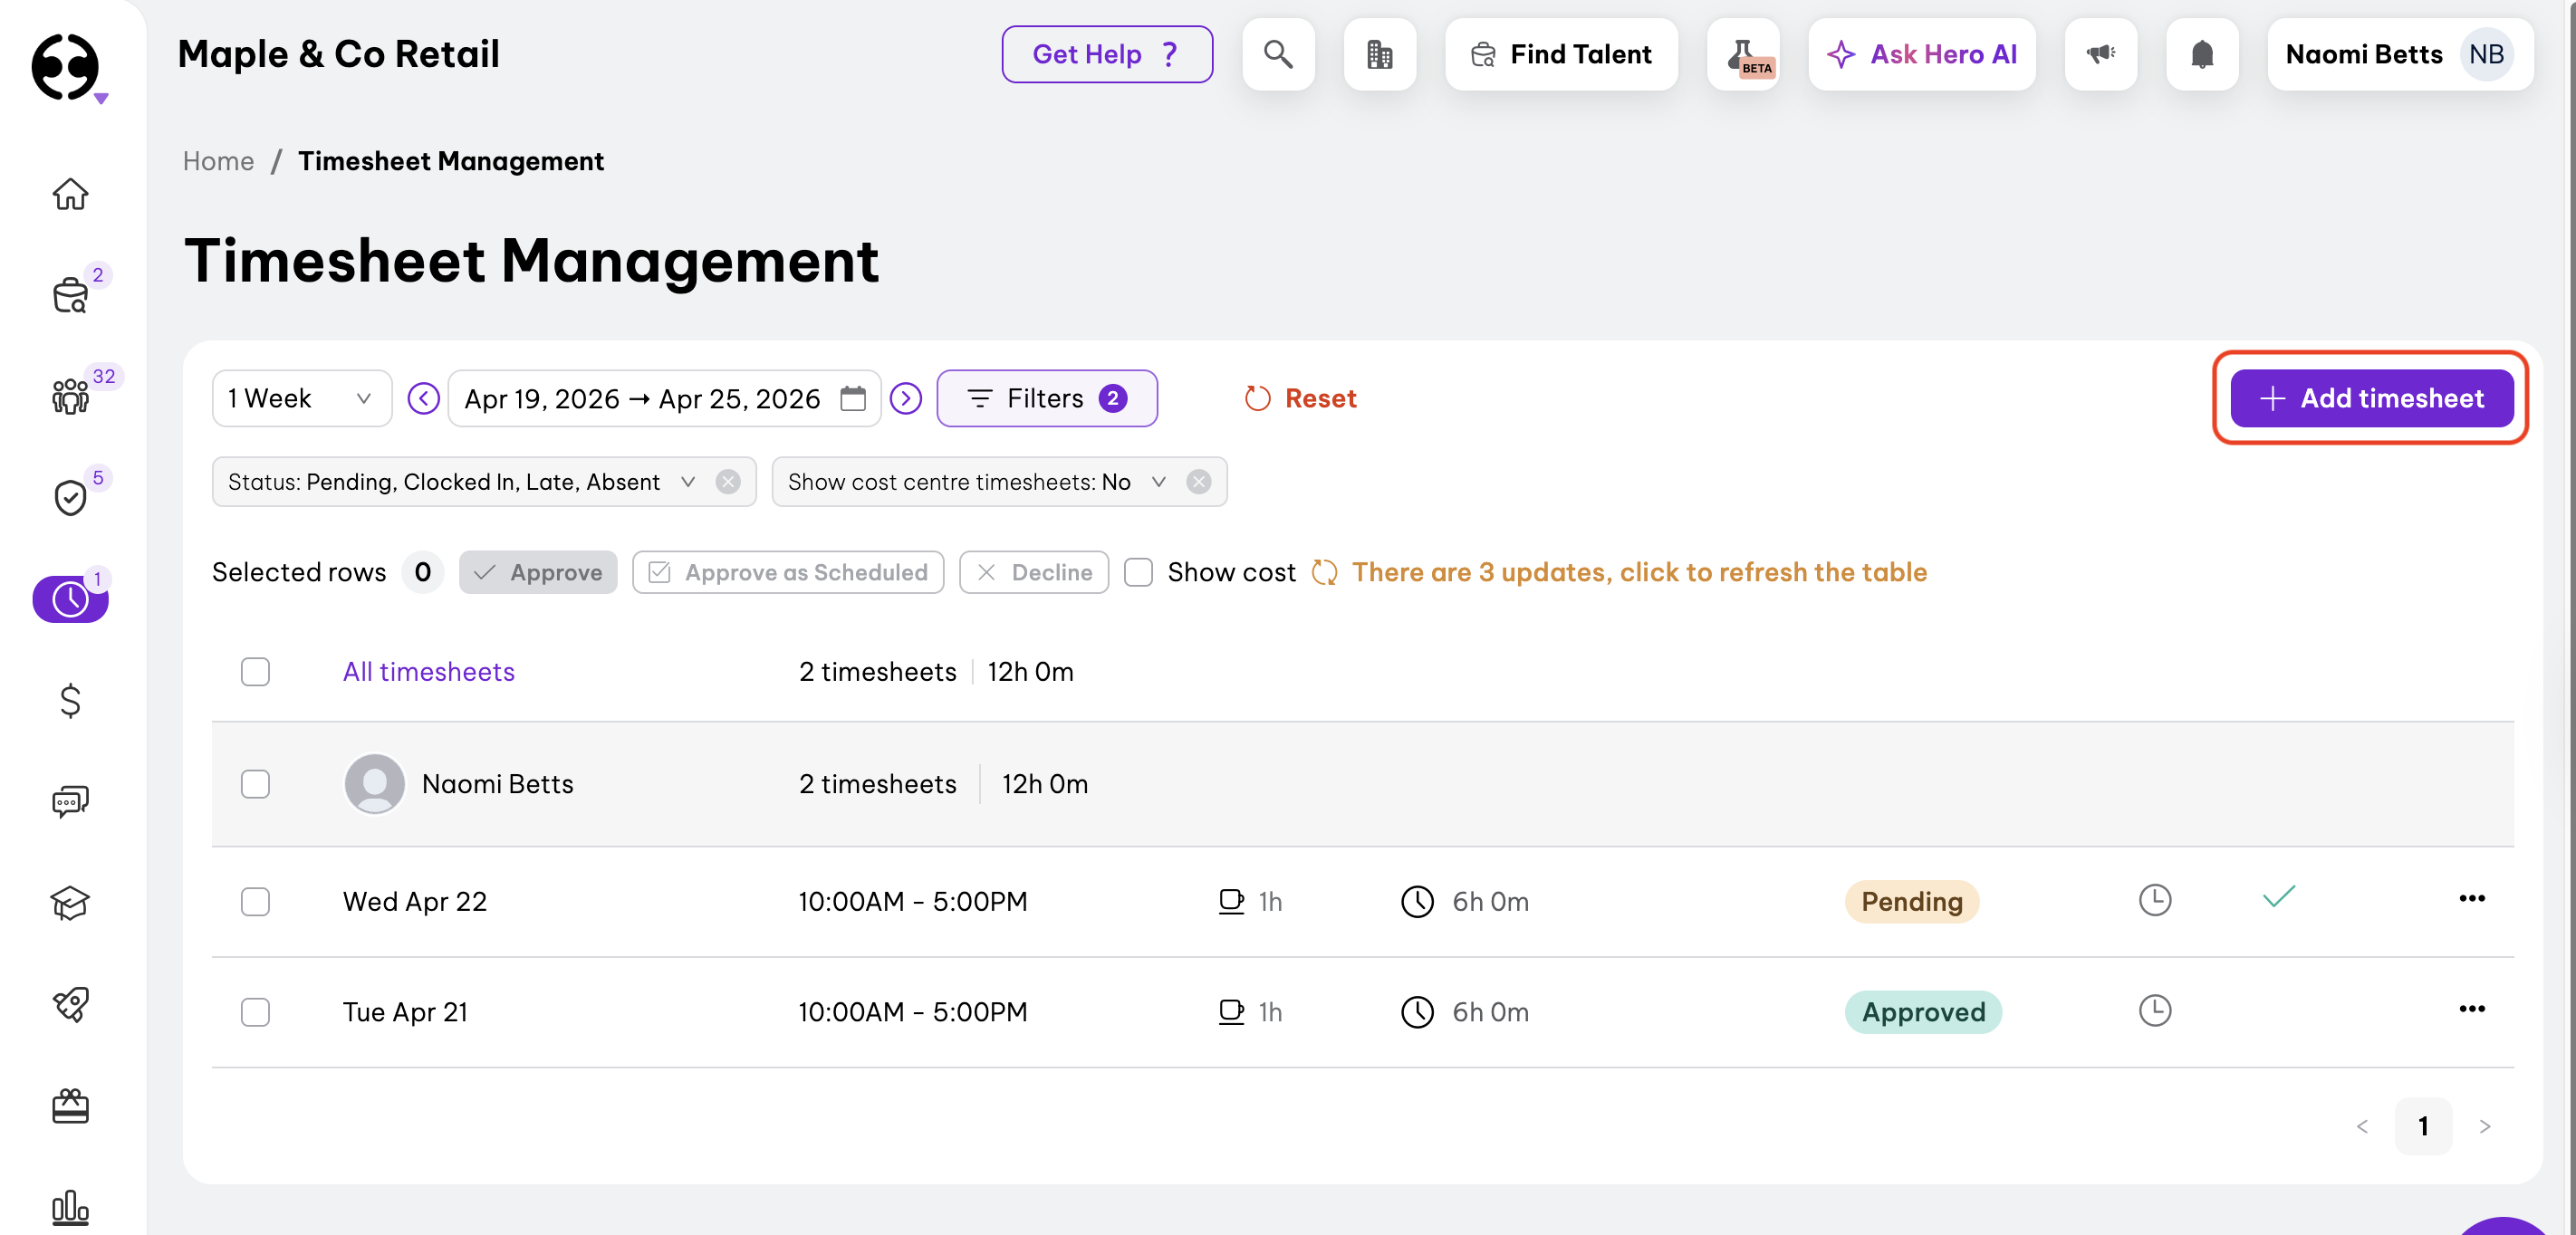Screen dimensions: 2576x1235
Task: Open the beta lab flask icon
Action: pos(1742,54)
